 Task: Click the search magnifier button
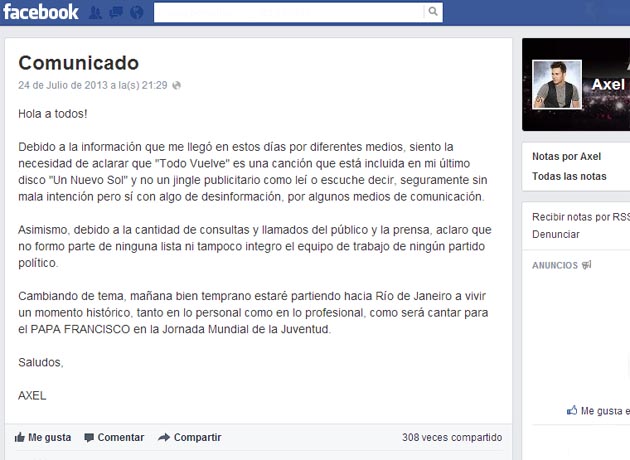click(x=433, y=12)
